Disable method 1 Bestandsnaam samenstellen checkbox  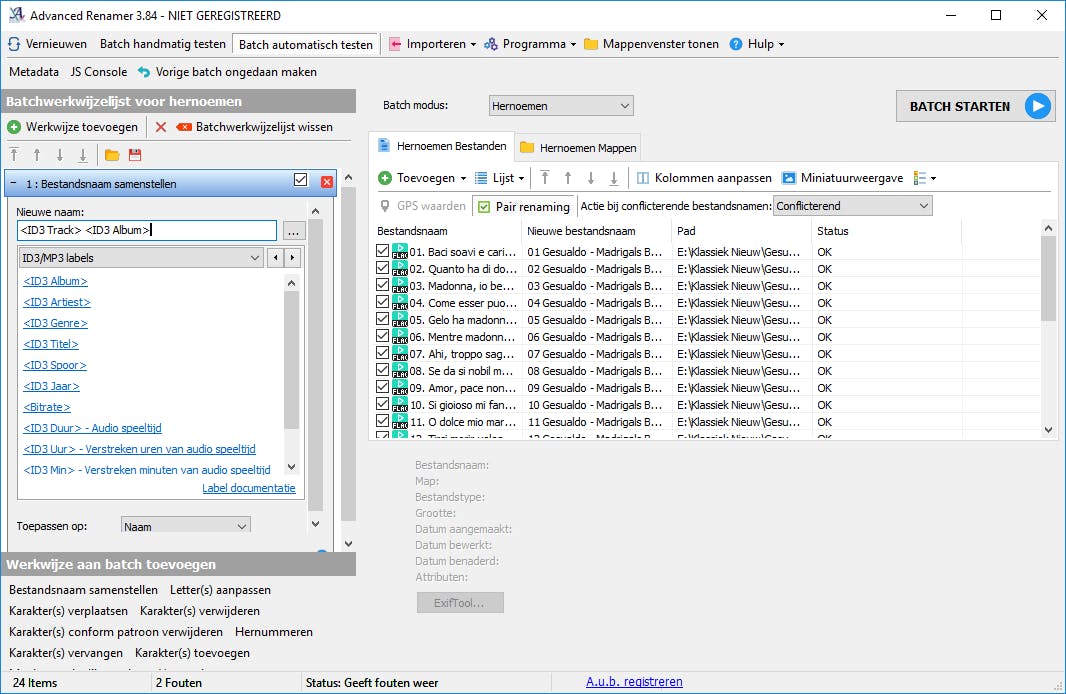click(x=301, y=181)
